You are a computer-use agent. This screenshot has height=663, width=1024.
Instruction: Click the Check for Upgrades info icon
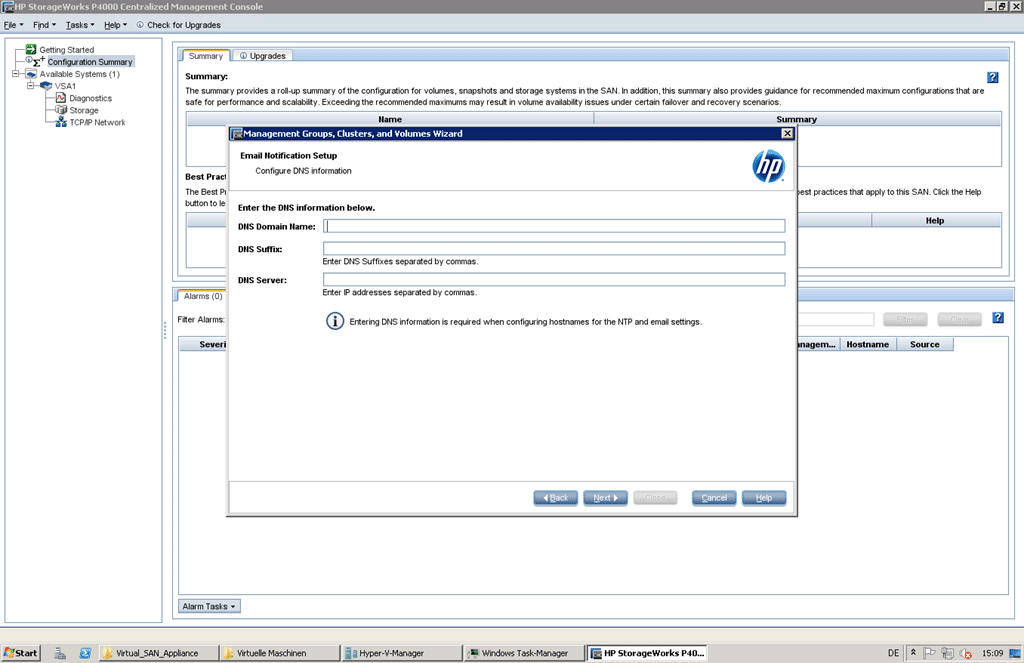pos(140,25)
